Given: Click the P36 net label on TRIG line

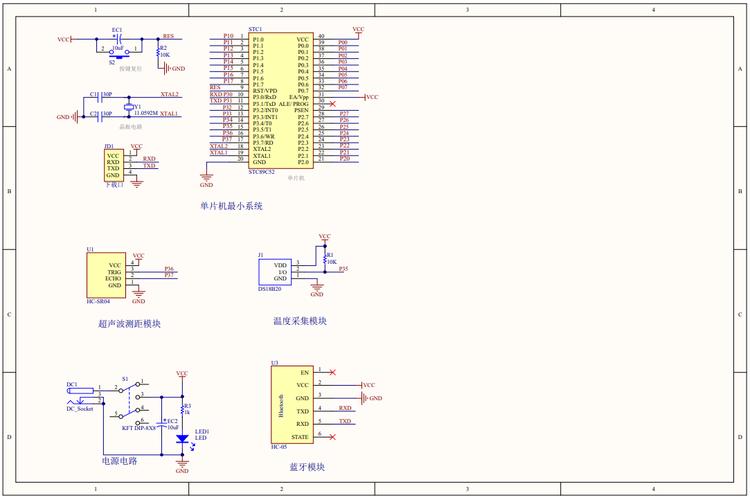Looking at the screenshot, I should click(169, 269).
